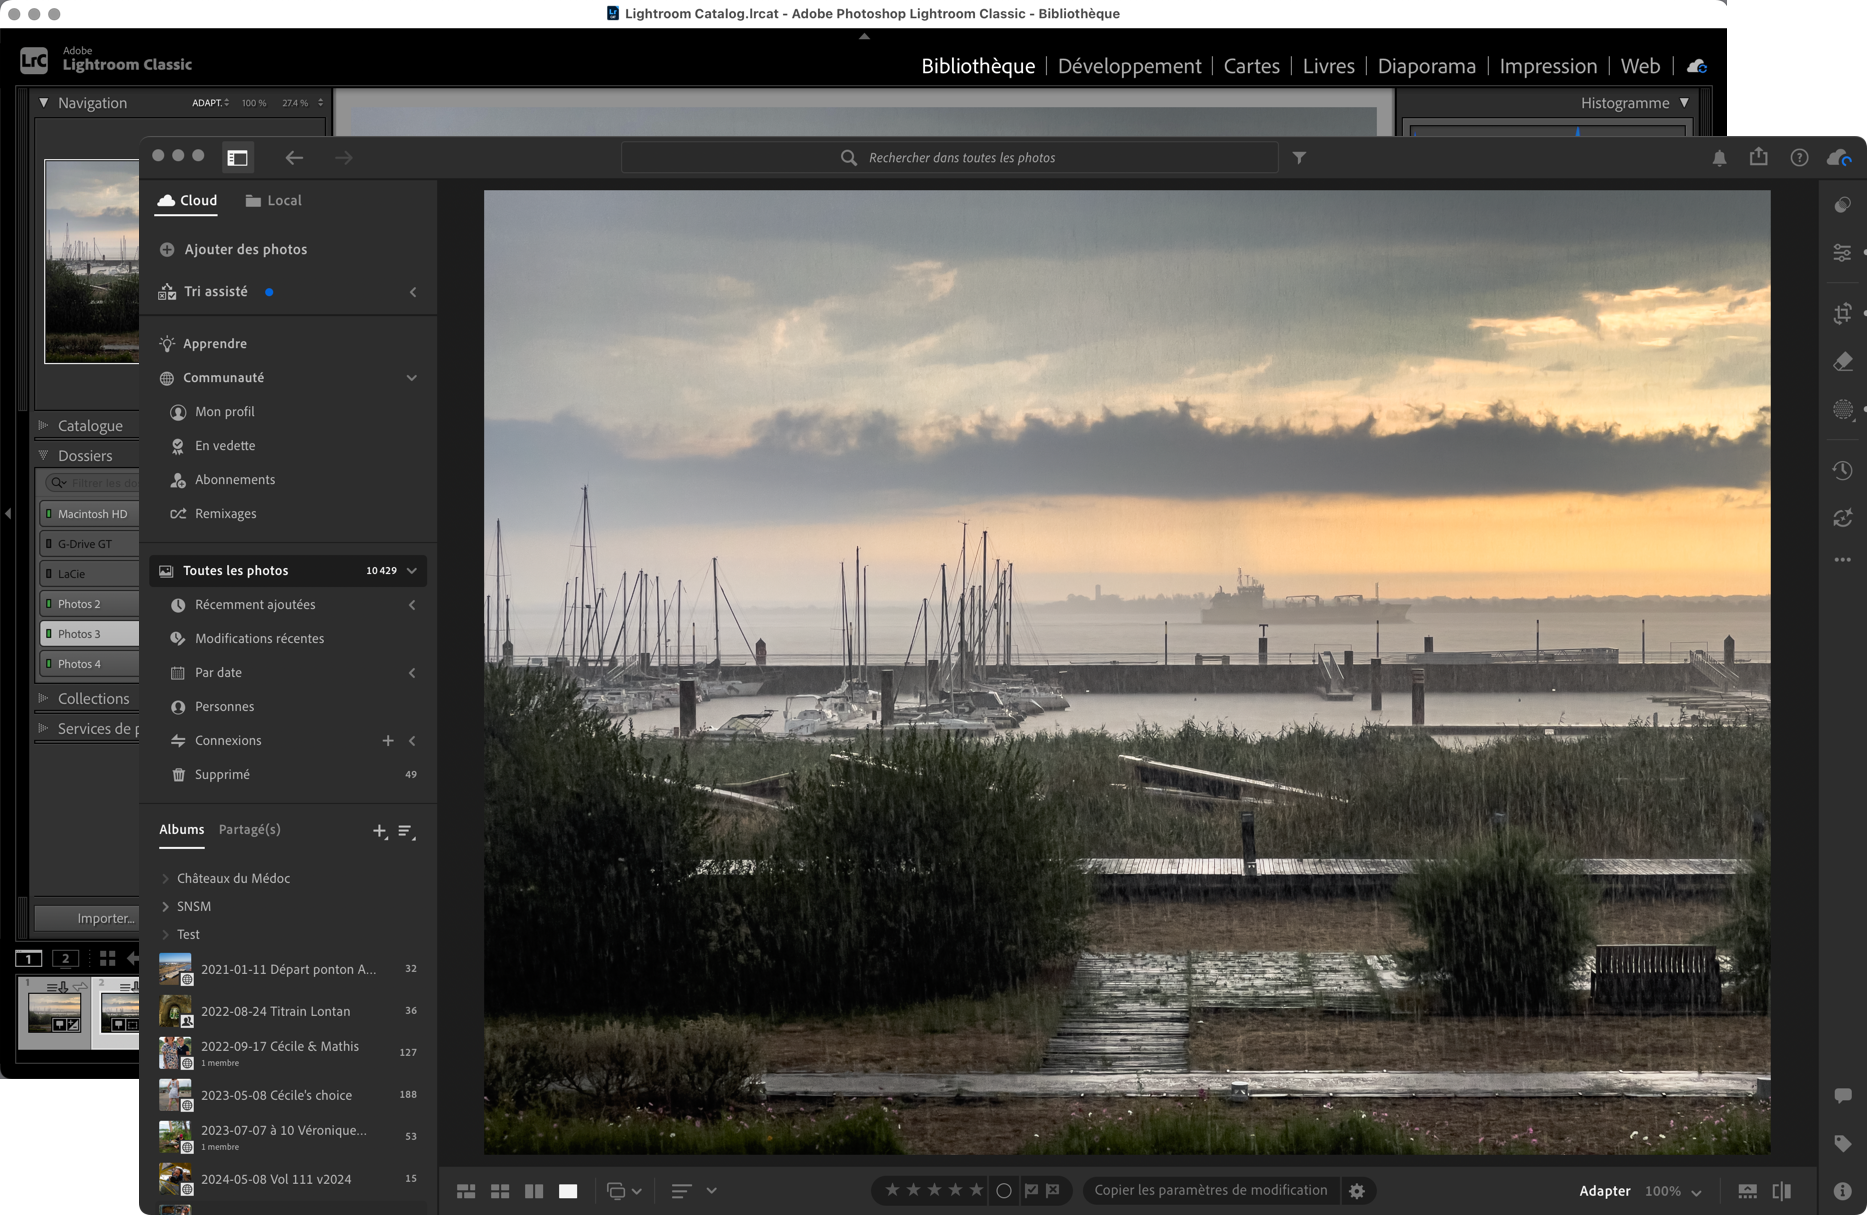Viewport: 1867px width, 1215px height.
Task: Click the cloud sync icon in Lightroom Classic
Action: [1697, 66]
